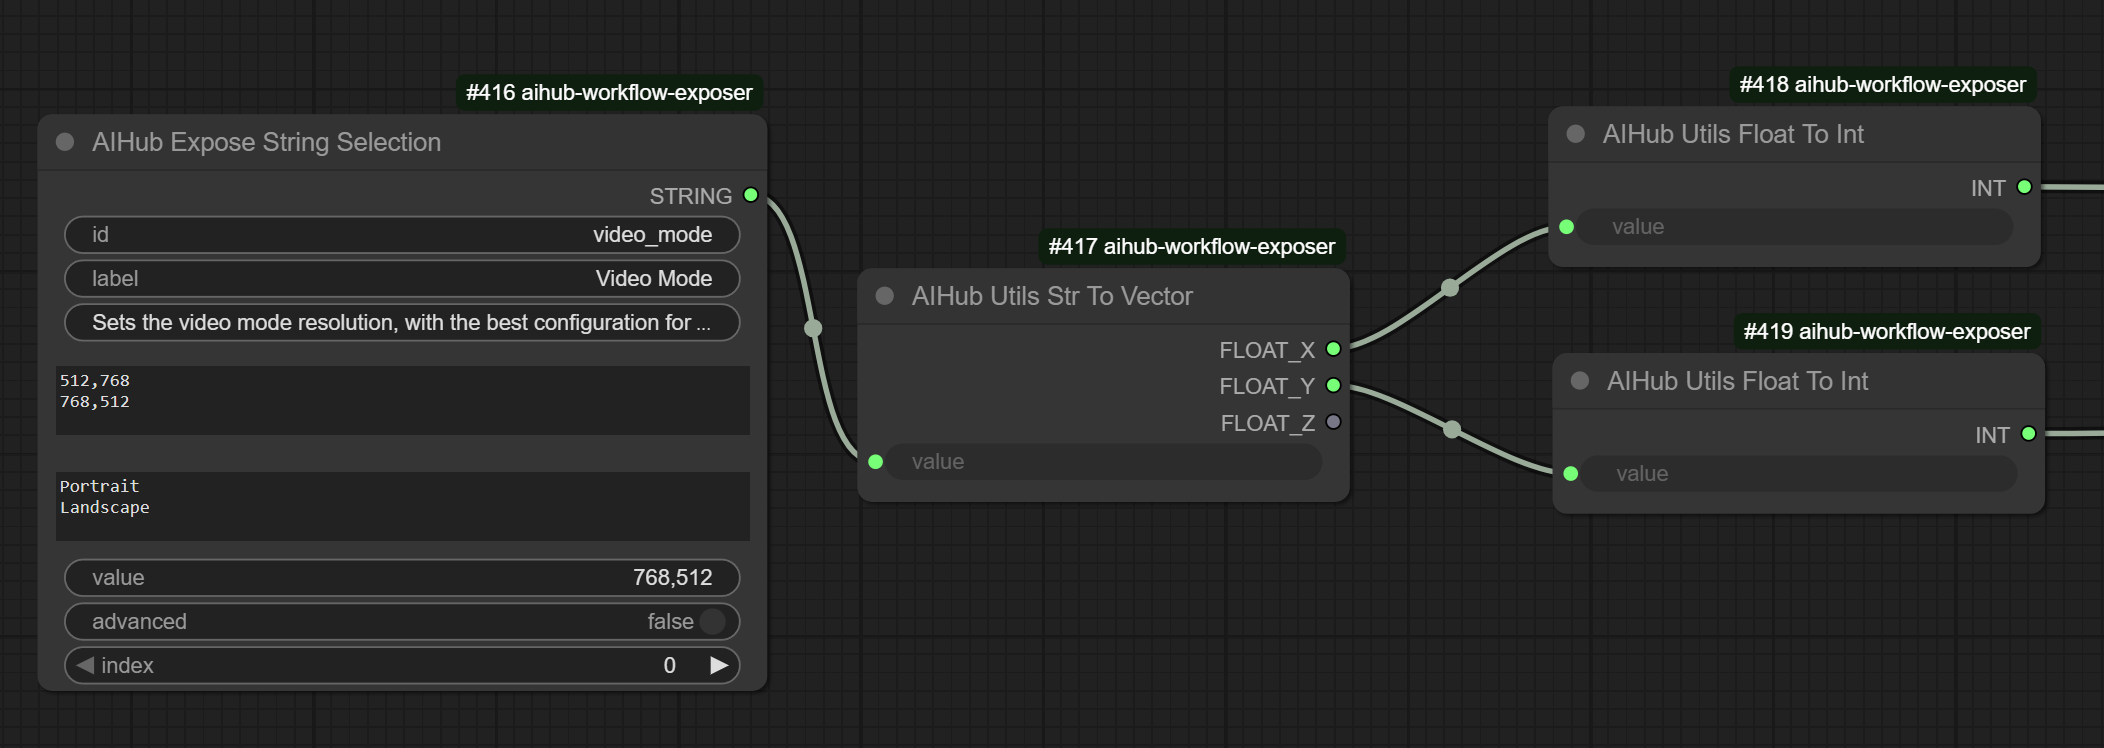Click the value input socket on node #419

pyautogui.click(x=1571, y=474)
